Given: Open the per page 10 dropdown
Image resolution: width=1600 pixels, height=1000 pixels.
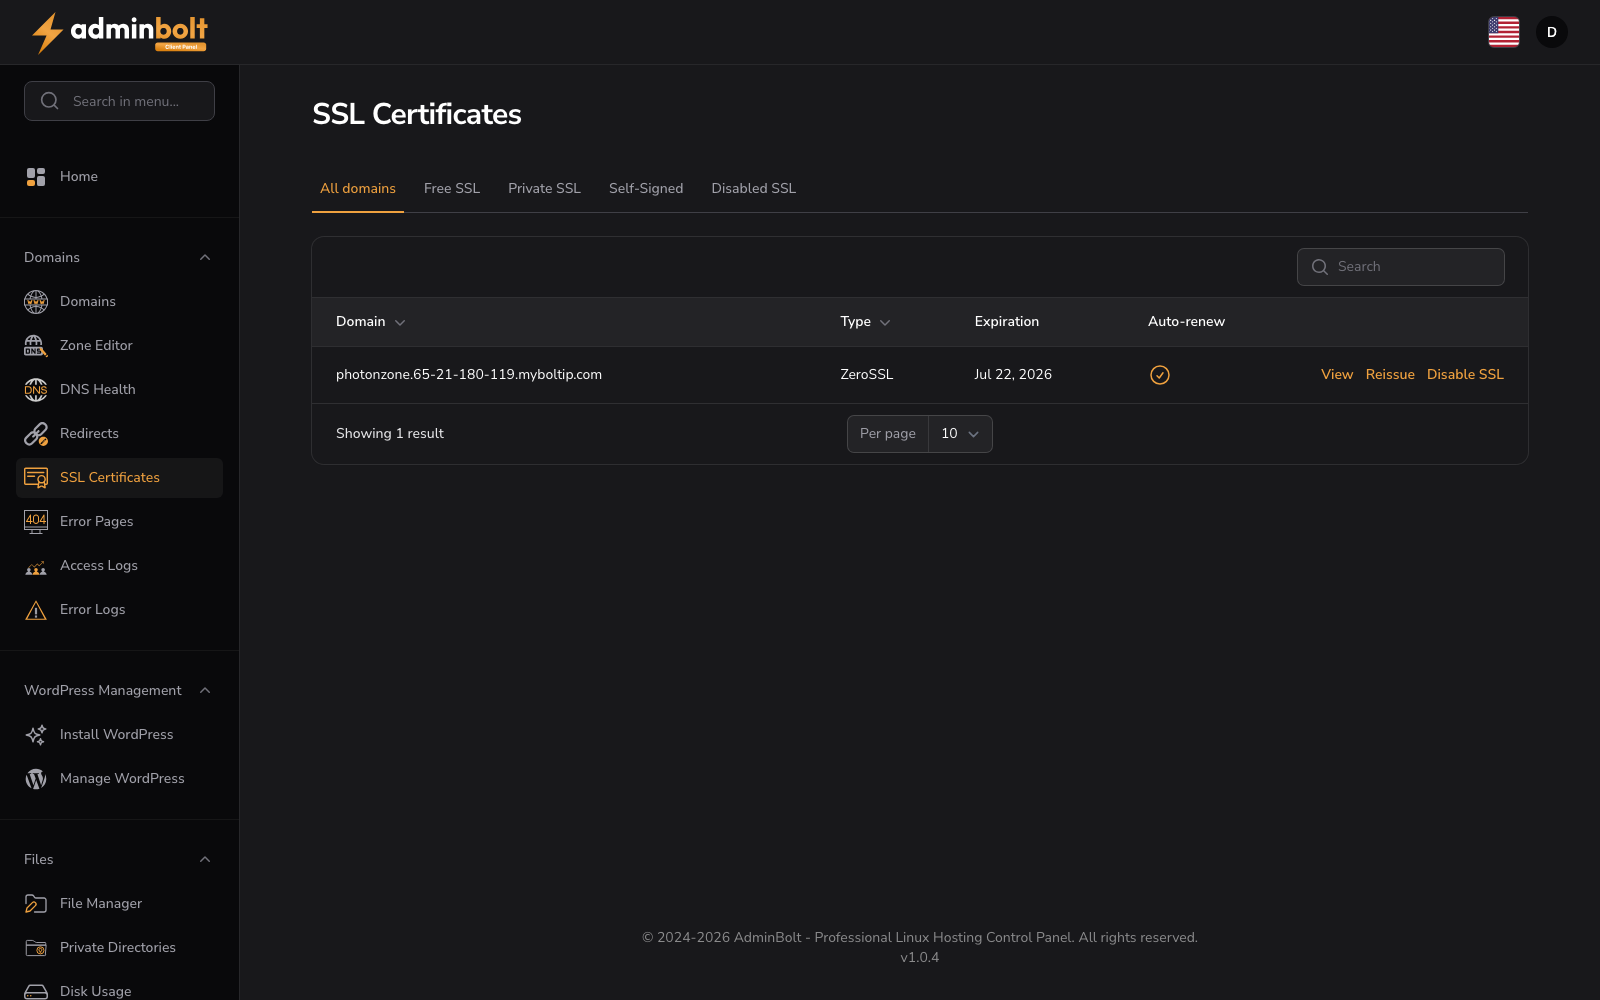Looking at the screenshot, I should (x=960, y=434).
